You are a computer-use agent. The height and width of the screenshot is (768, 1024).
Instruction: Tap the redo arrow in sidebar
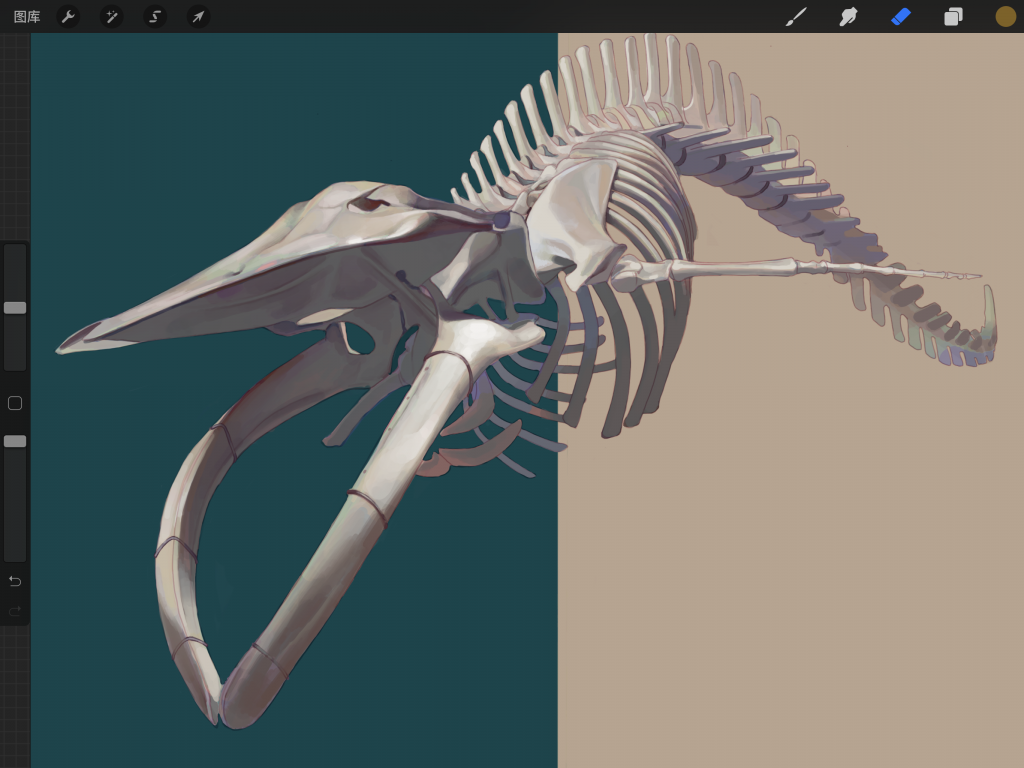click(15, 611)
